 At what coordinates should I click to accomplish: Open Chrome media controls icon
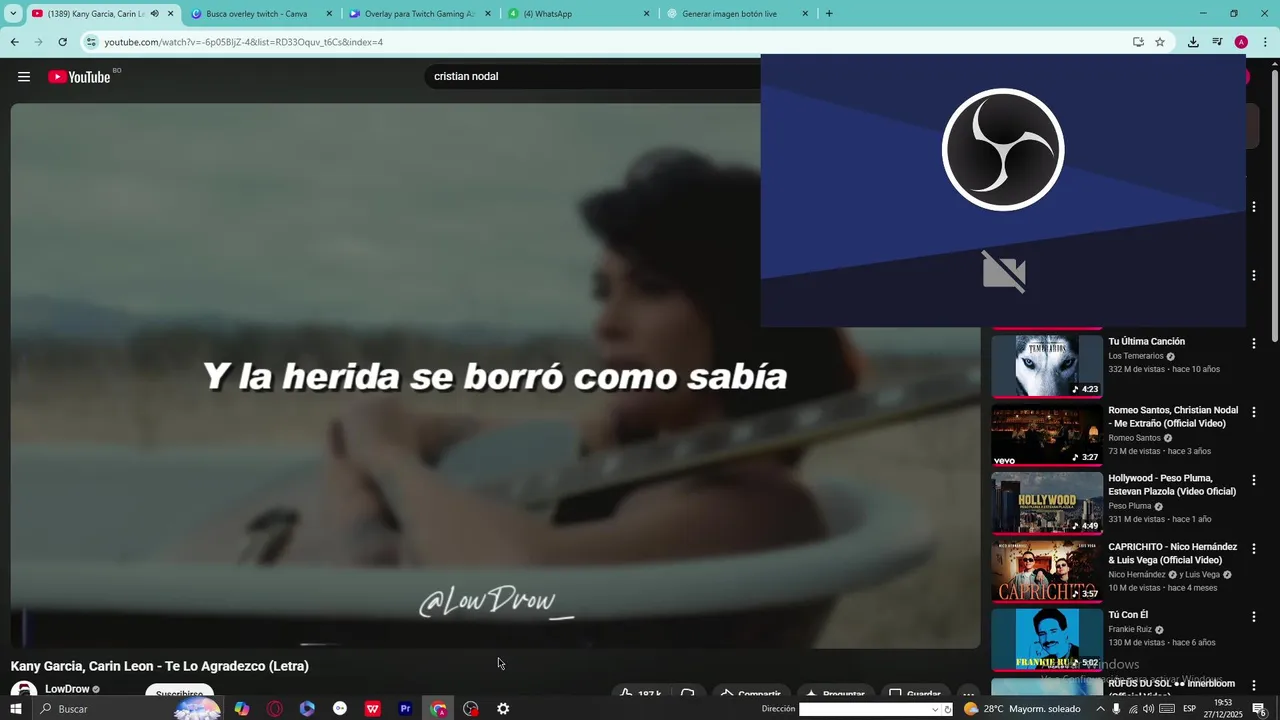[x=1217, y=42]
